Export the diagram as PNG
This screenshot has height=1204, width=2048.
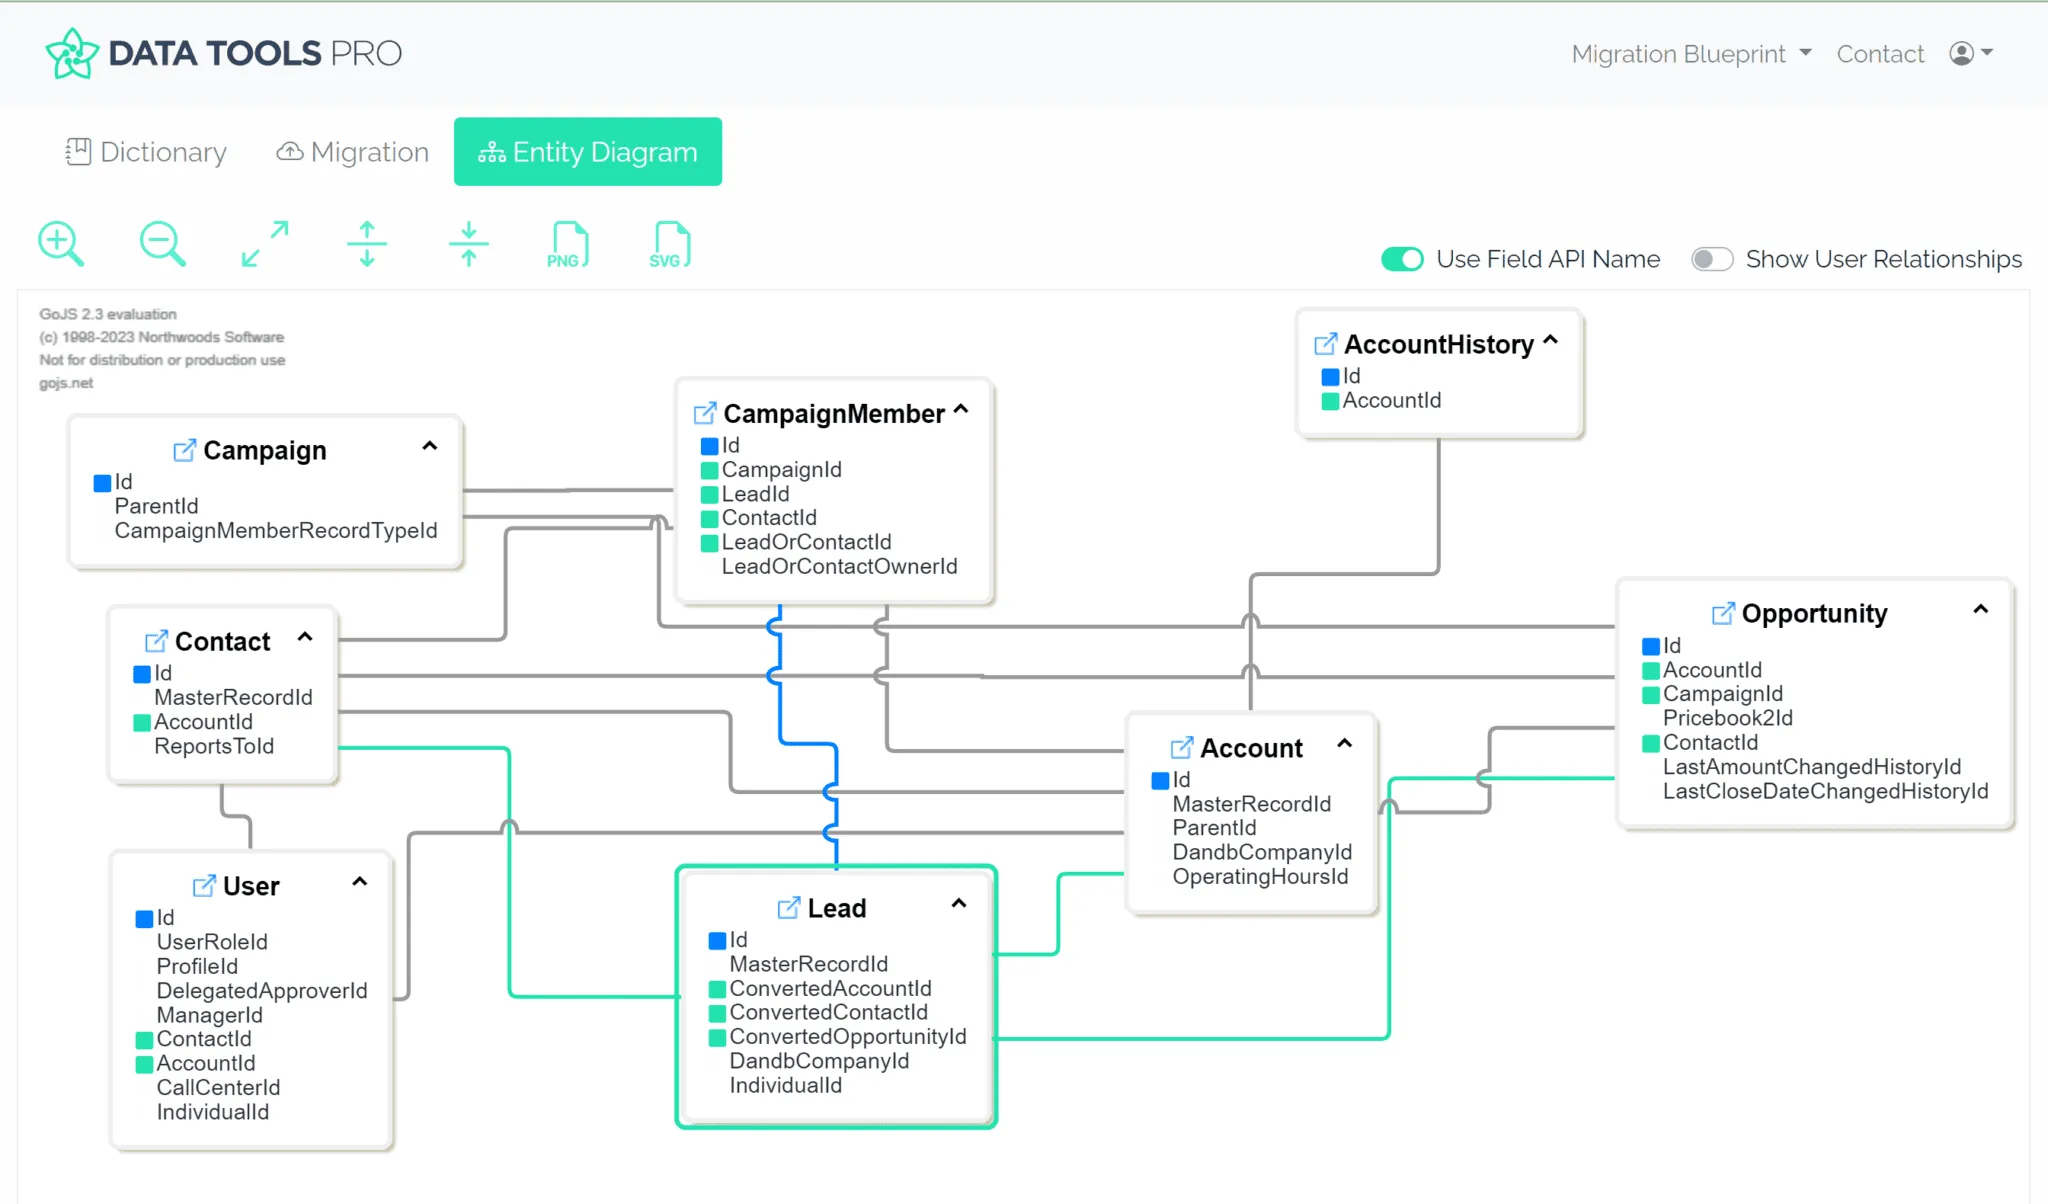[567, 243]
